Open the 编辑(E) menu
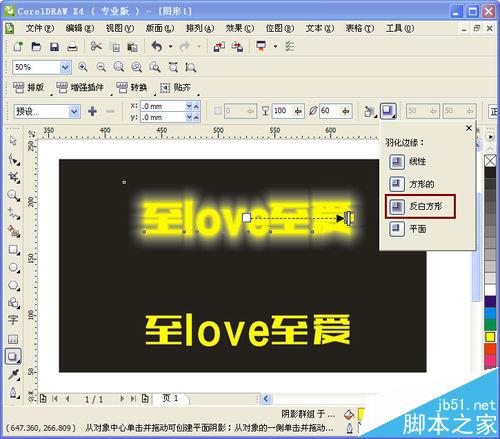The image size is (500, 439). (x=80, y=28)
